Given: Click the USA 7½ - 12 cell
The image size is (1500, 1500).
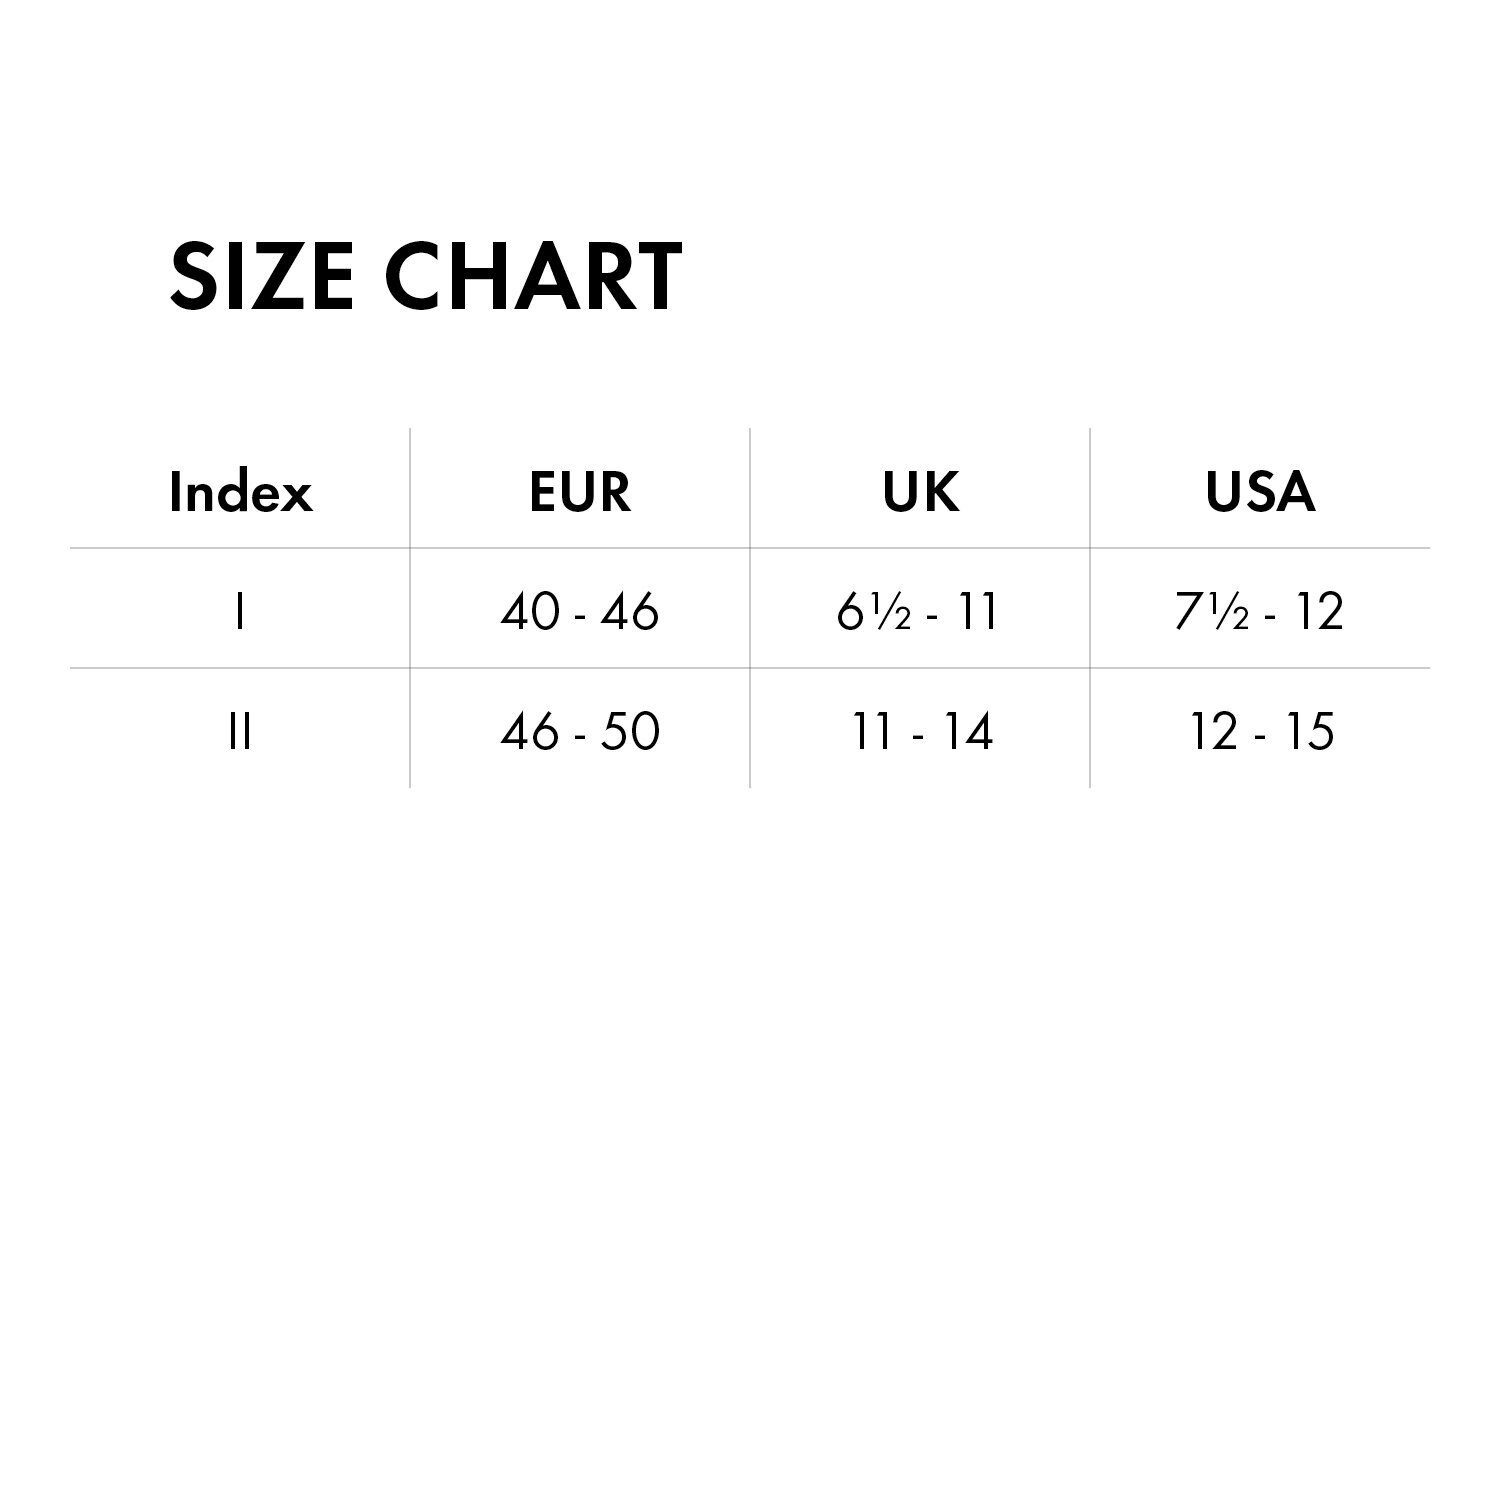Looking at the screenshot, I should pyautogui.click(x=1259, y=611).
